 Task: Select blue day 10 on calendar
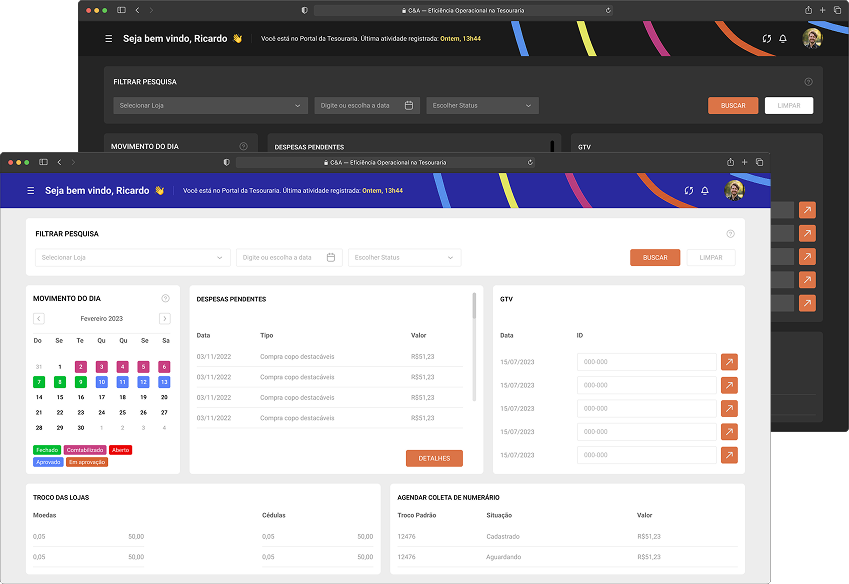click(x=102, y=382)
